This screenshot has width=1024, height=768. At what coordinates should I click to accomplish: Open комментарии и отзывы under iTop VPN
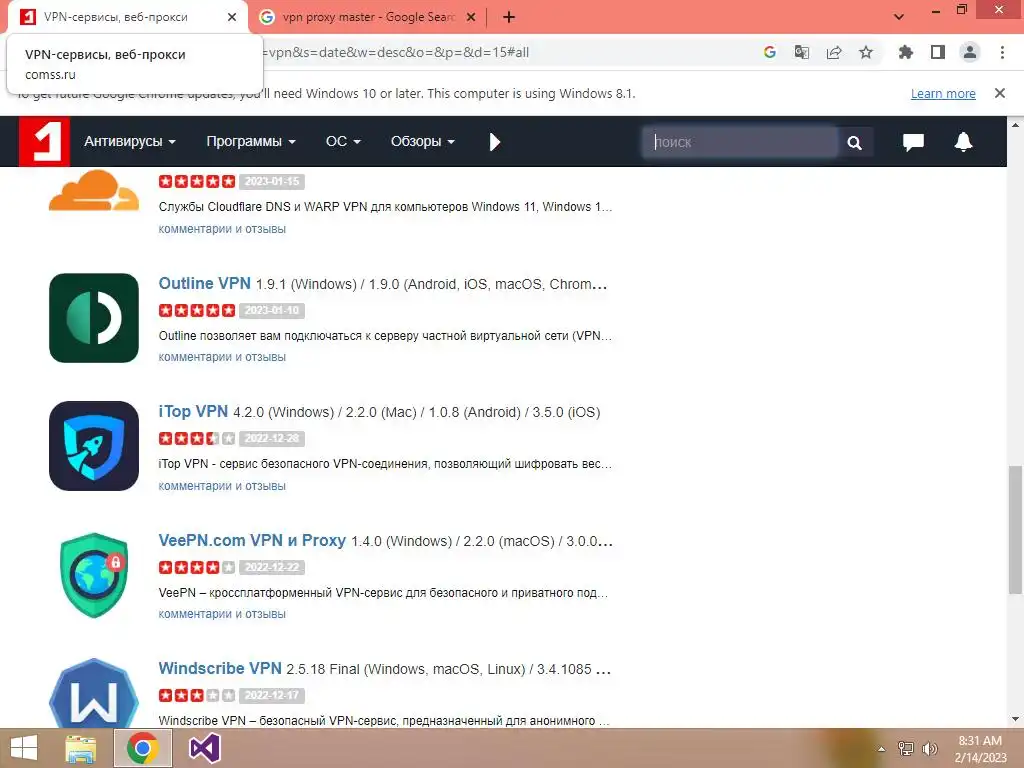click(222, 485)
